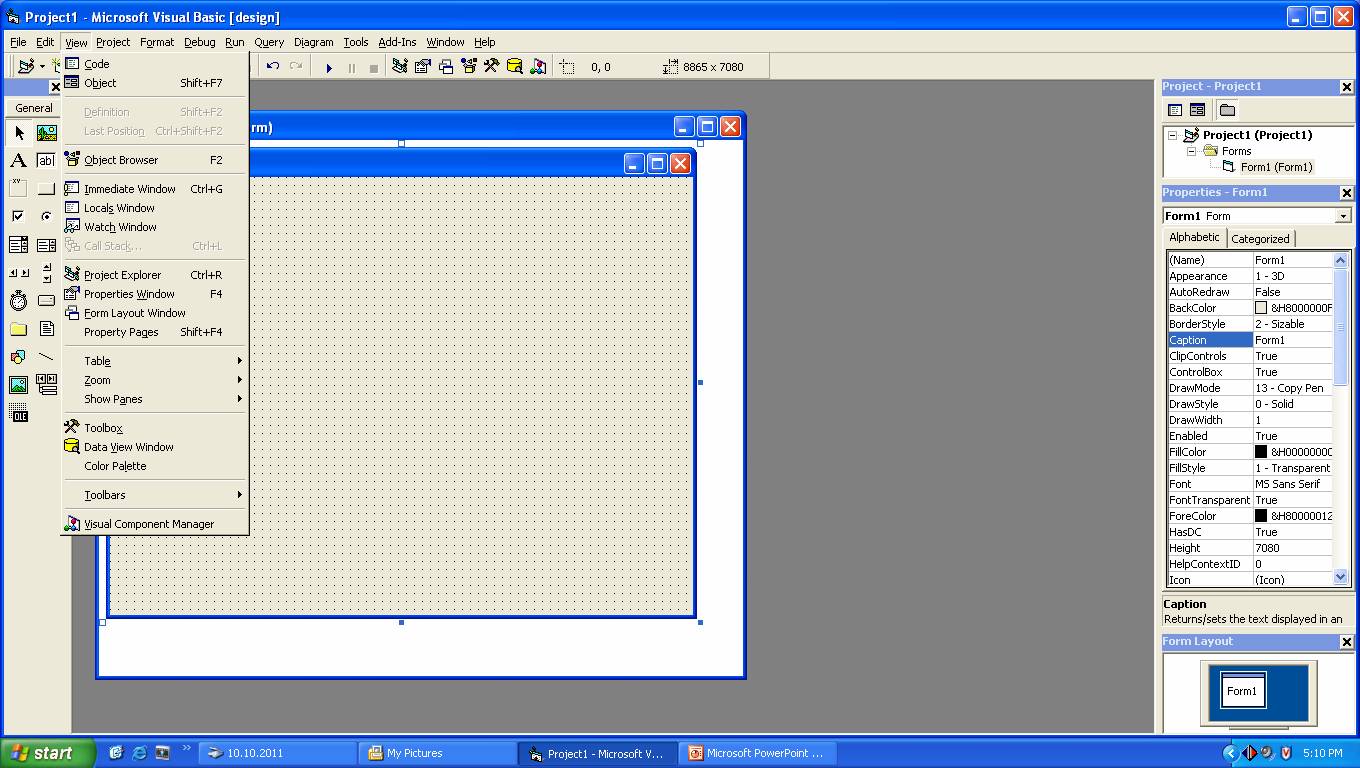
Task: Select the Label control tool
Action: tap(18, 160)
